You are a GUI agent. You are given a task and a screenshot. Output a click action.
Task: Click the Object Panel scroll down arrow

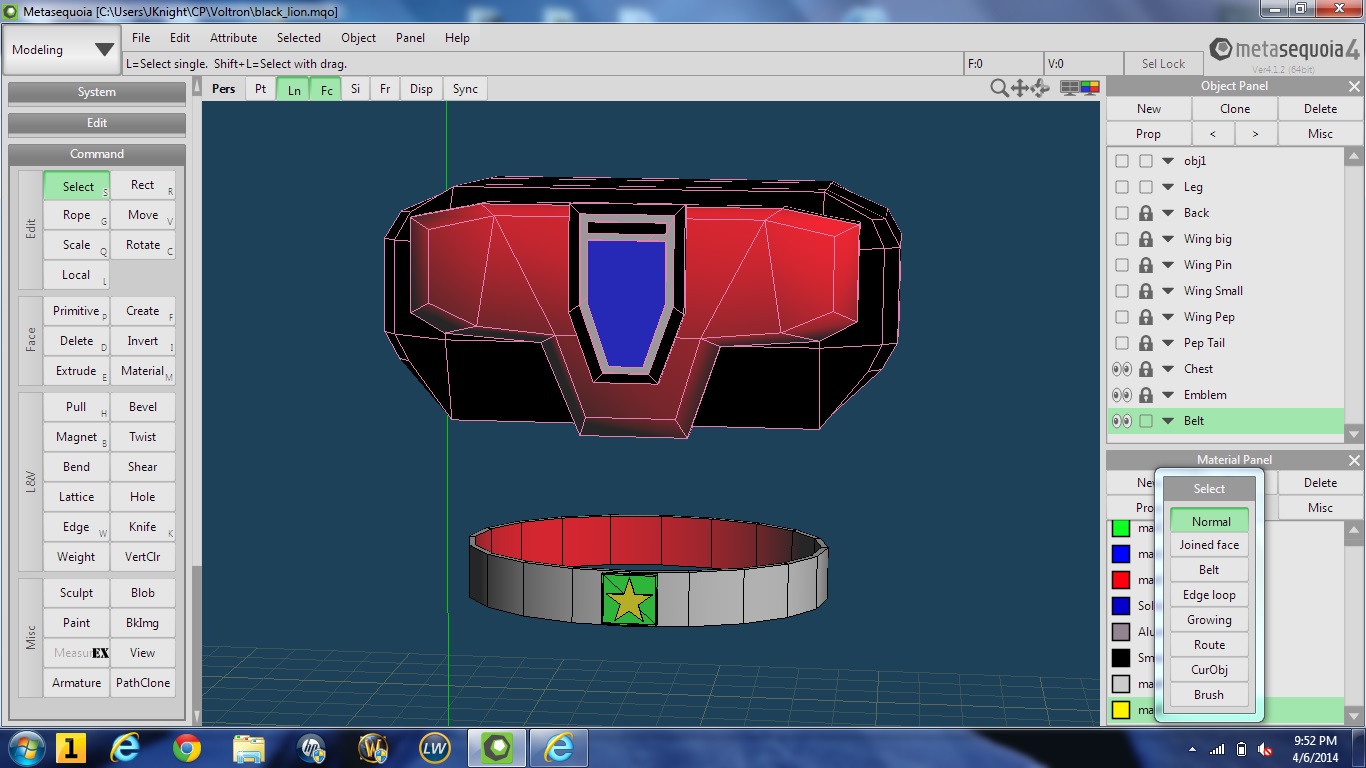1354,434
